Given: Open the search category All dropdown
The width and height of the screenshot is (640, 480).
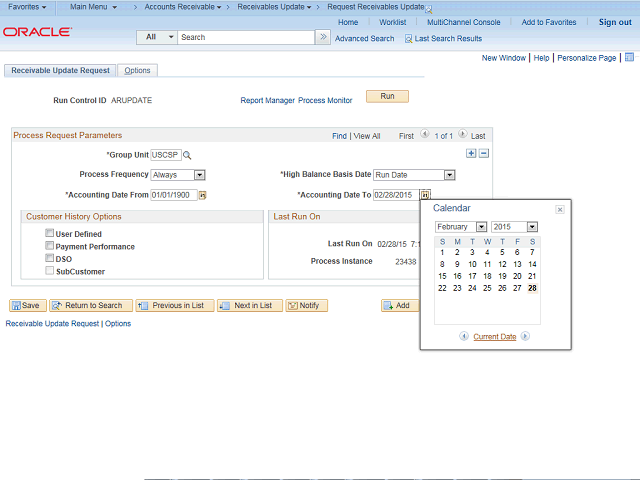Looking at the screenshot, I should pyautogui.click(x=157, y=37).
